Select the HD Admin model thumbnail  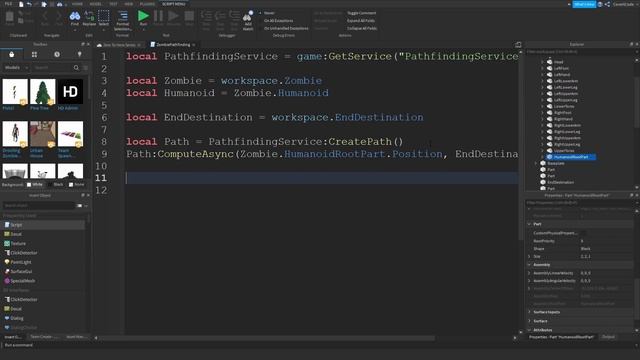tap(70, 92)
